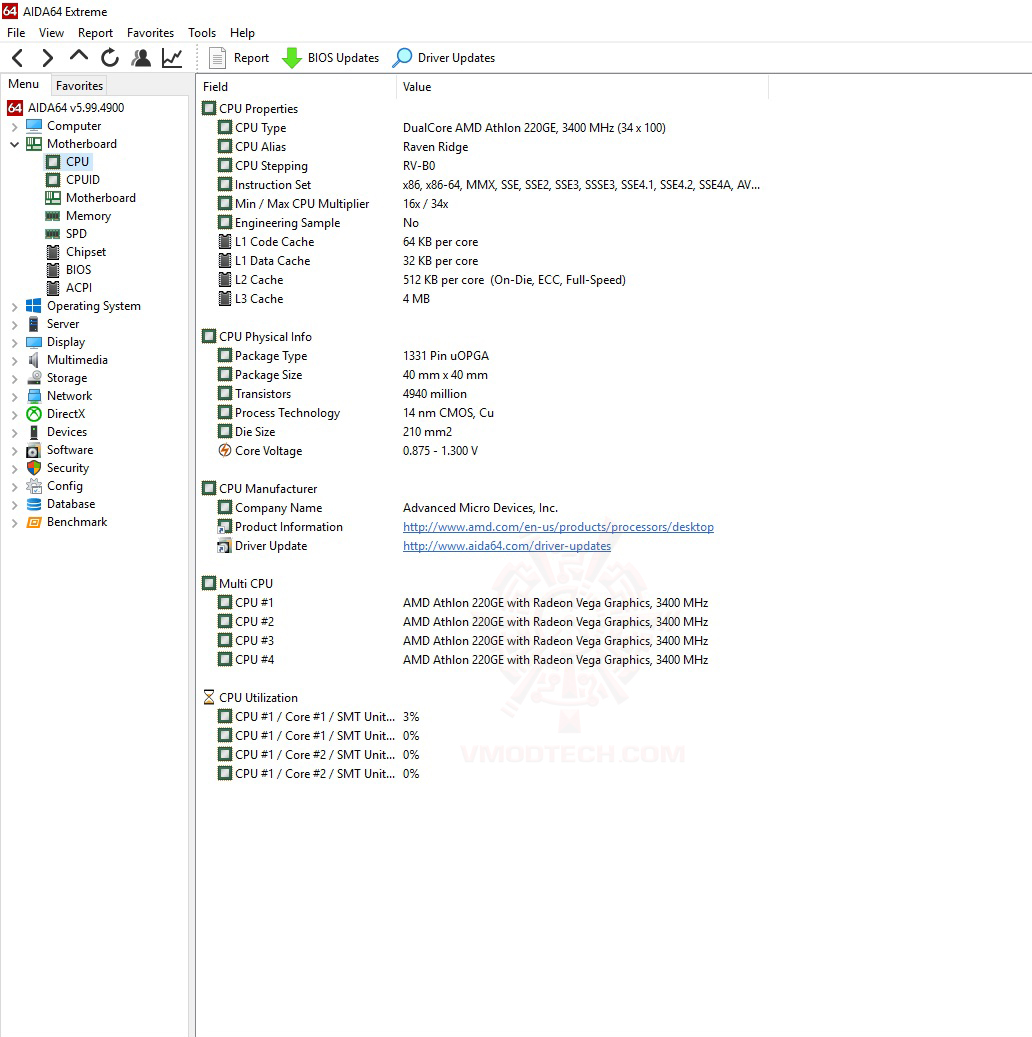Click the Driver Updates toolbar label

point(456,58)
